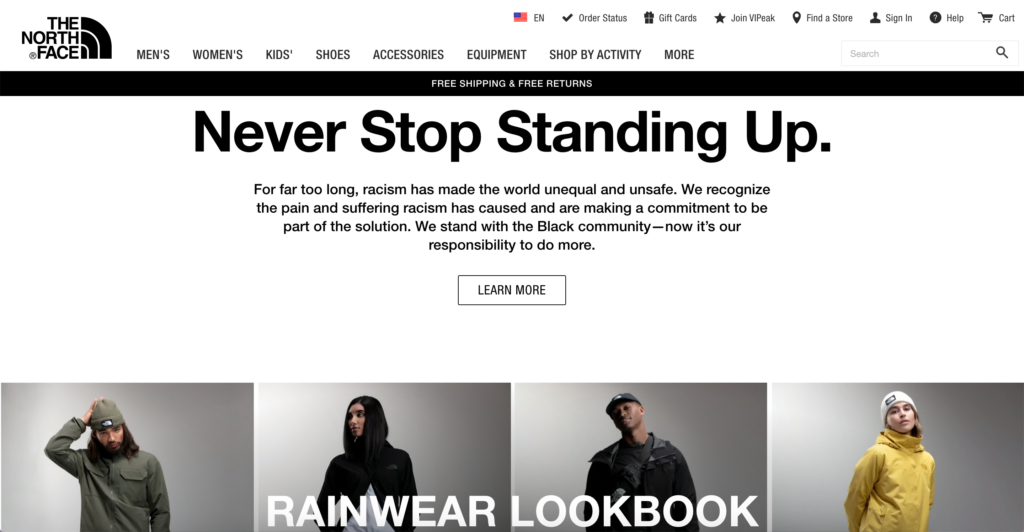Screen dimensions: 1024x532
Task: Open Order Status checkmark link
Action: (x=568, y=18)
